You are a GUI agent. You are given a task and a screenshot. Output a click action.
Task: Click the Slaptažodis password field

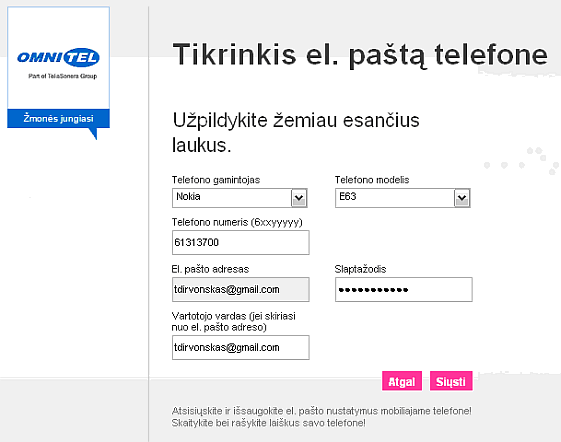pos(404,290)
